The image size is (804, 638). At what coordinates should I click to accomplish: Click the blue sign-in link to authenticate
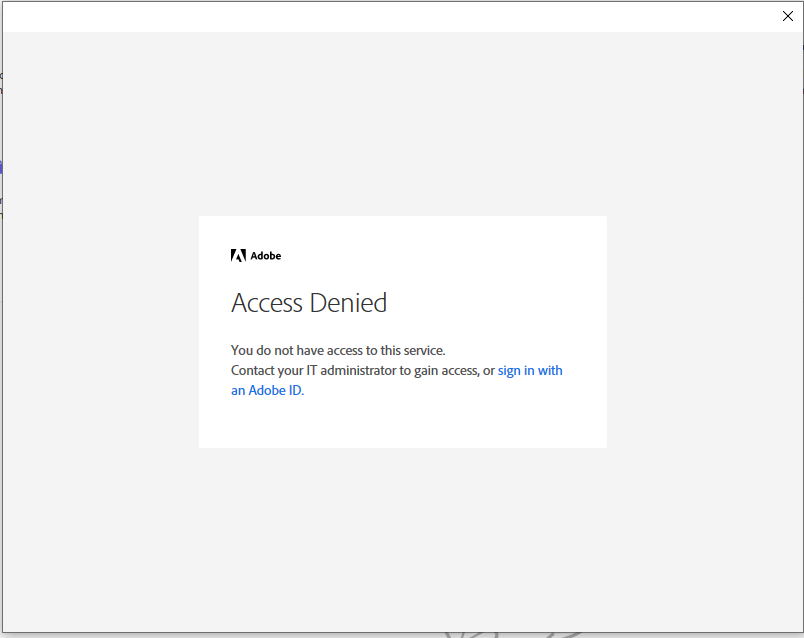coord(530,370)
